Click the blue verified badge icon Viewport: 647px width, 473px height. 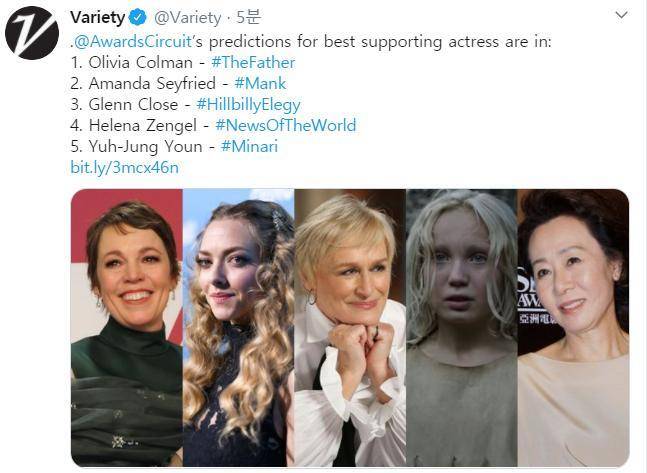coord(138,18)
